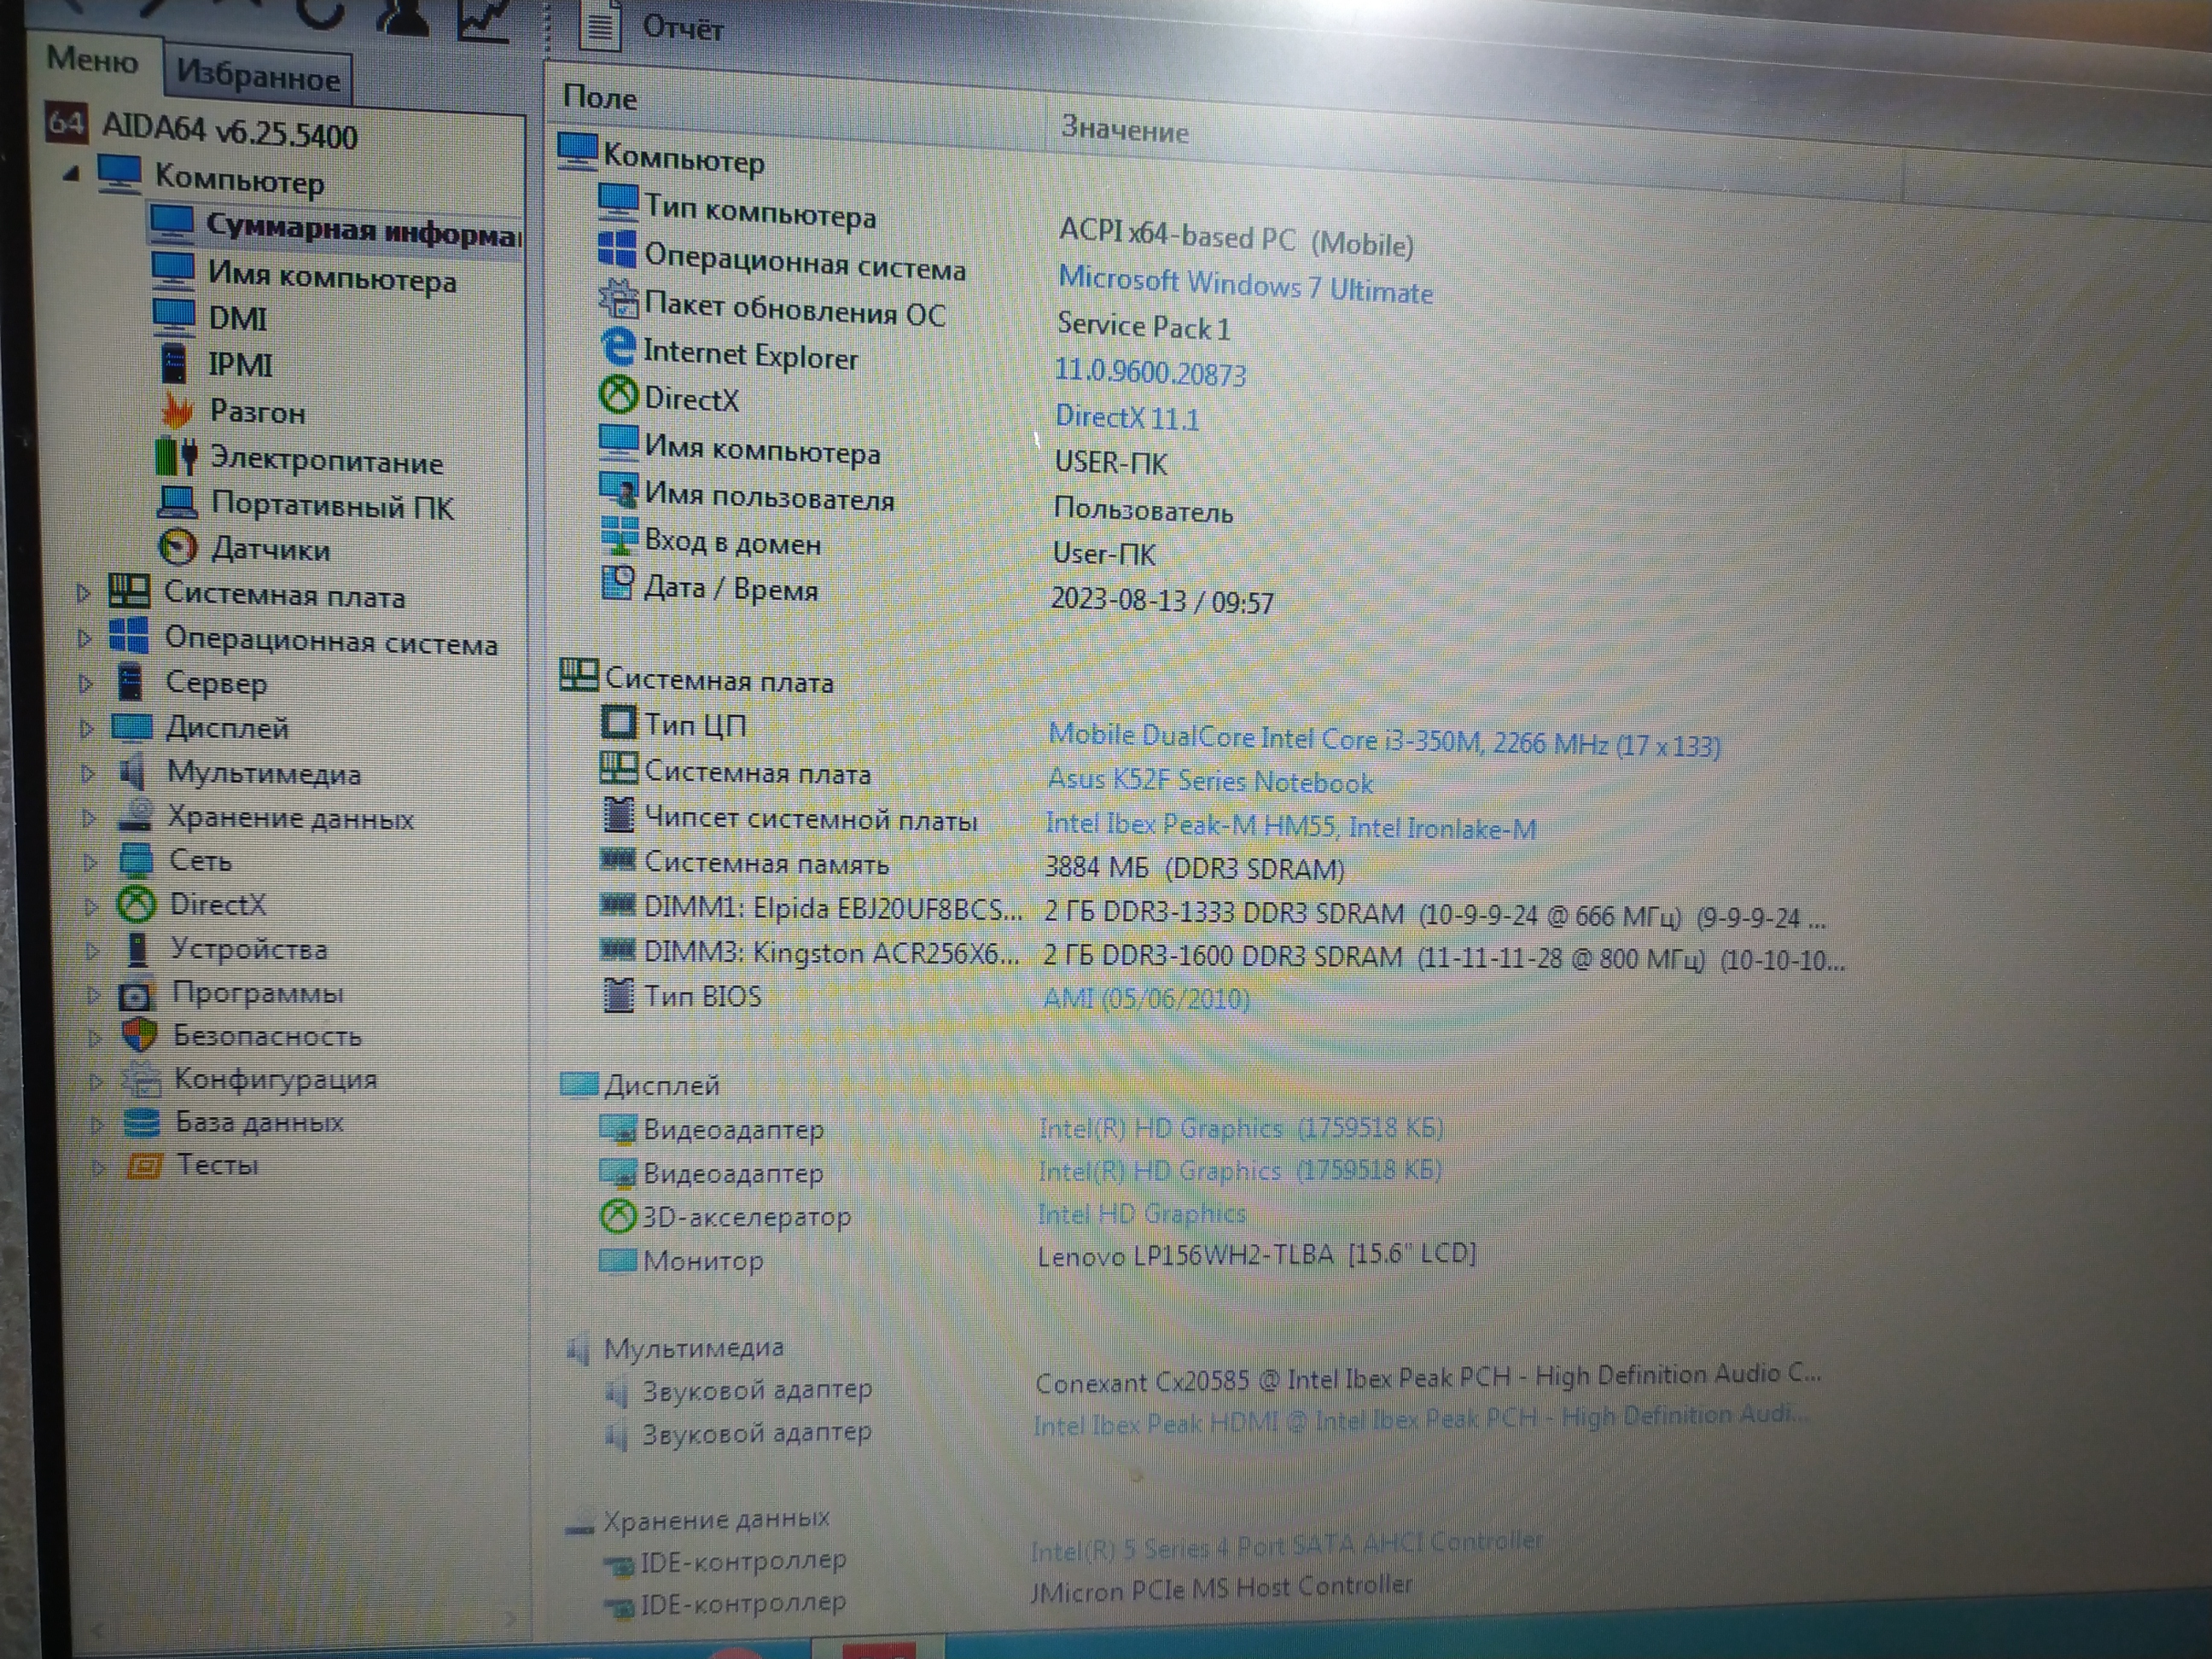Select Conexant Cx20585 audio value
2212x1659 pixels.
(1428, 1378)
